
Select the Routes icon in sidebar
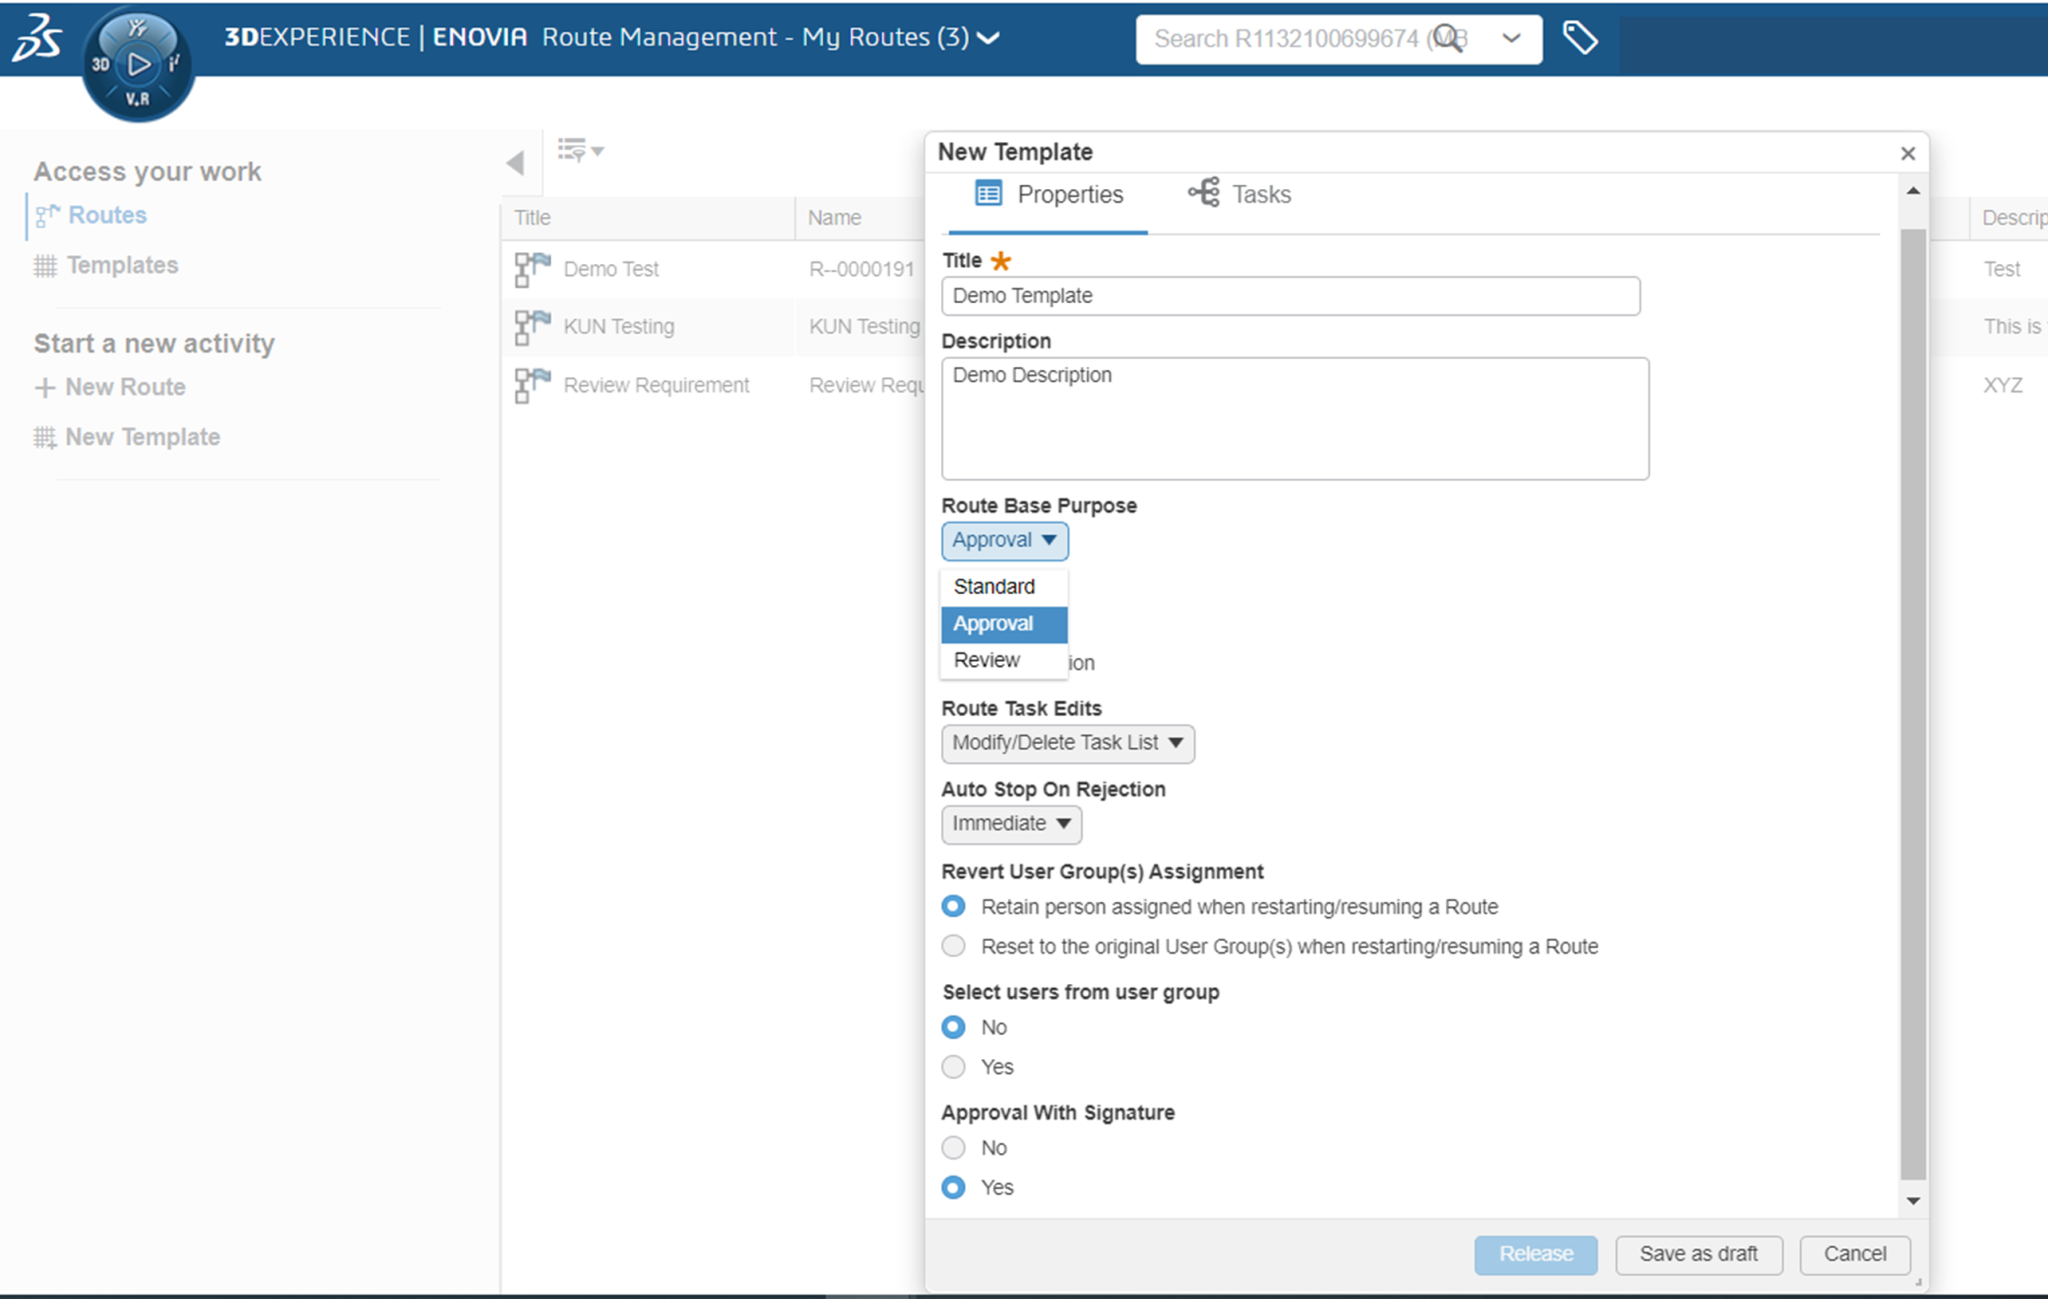coord(45,215)
